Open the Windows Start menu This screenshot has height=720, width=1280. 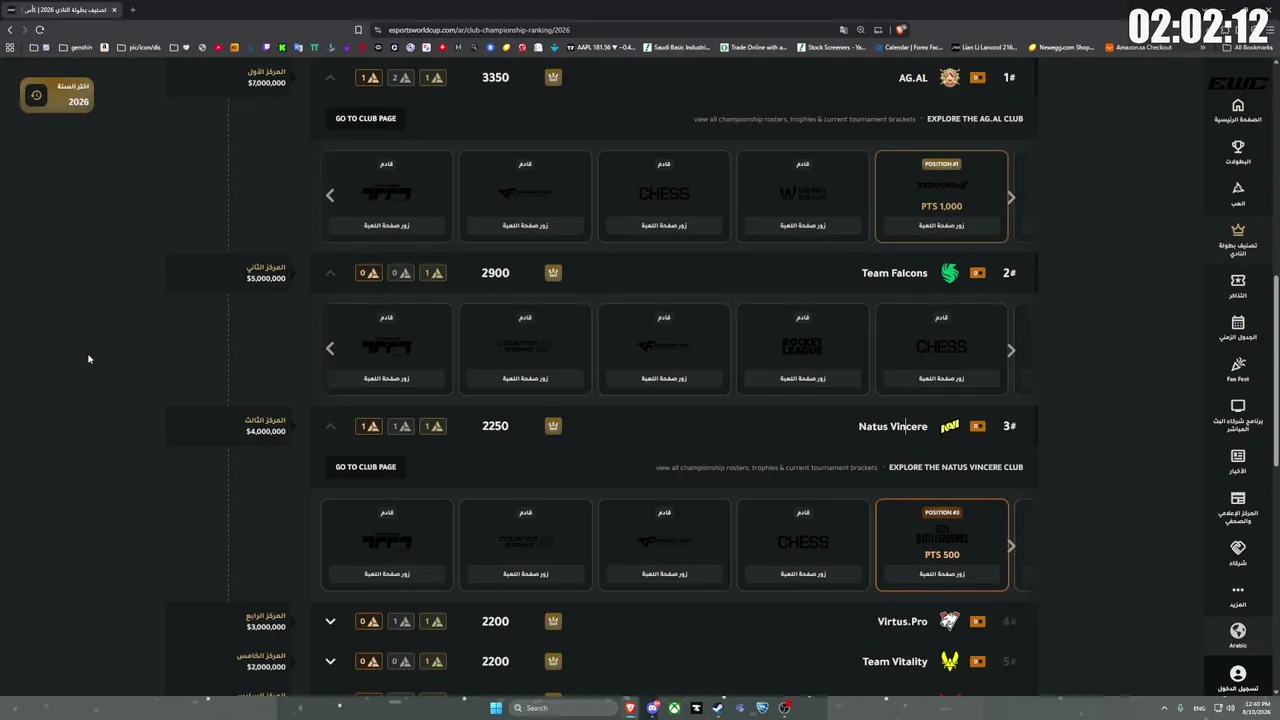click(x=495, y=708)
